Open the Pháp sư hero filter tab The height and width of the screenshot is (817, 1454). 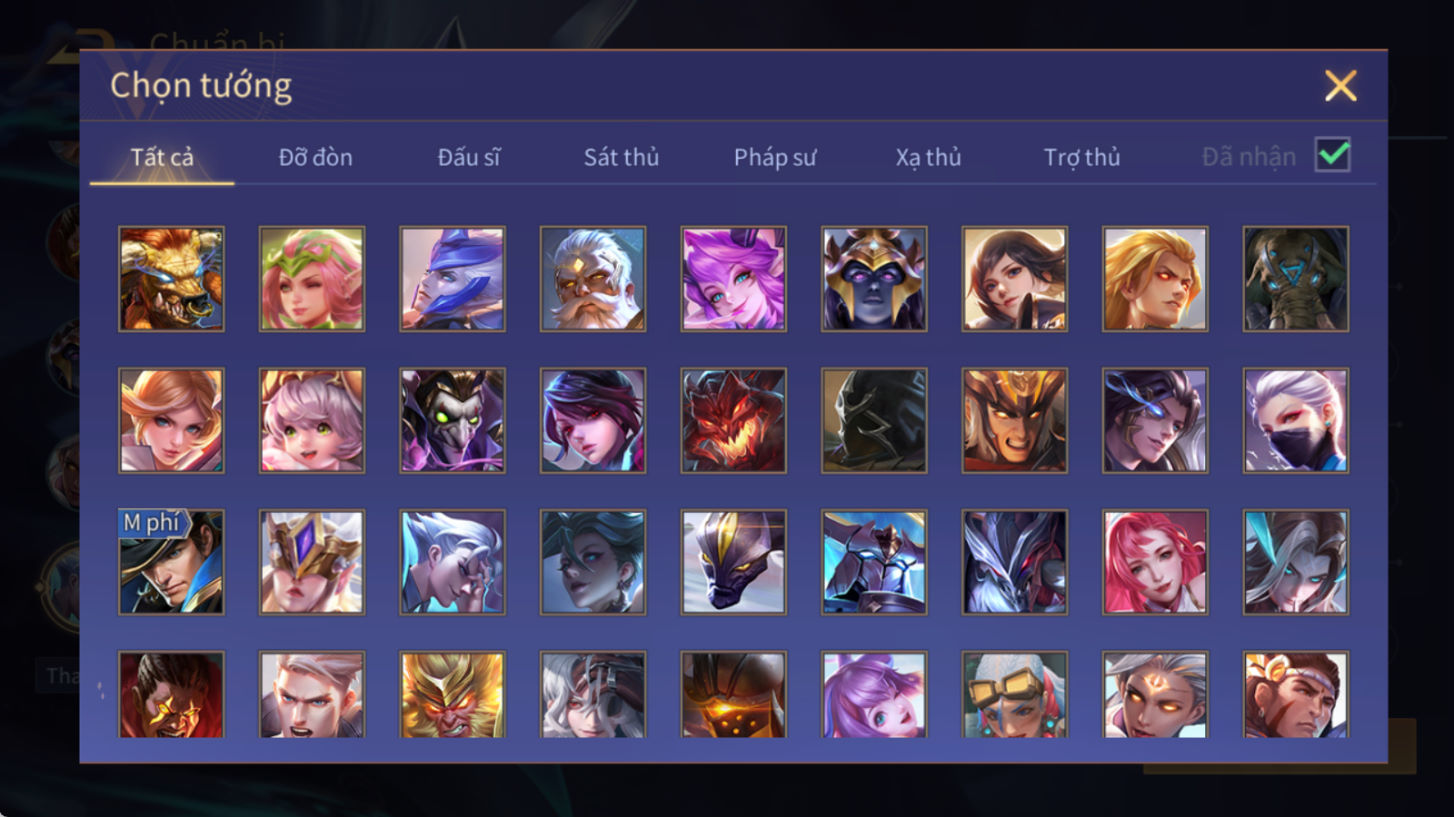point(775,157)
